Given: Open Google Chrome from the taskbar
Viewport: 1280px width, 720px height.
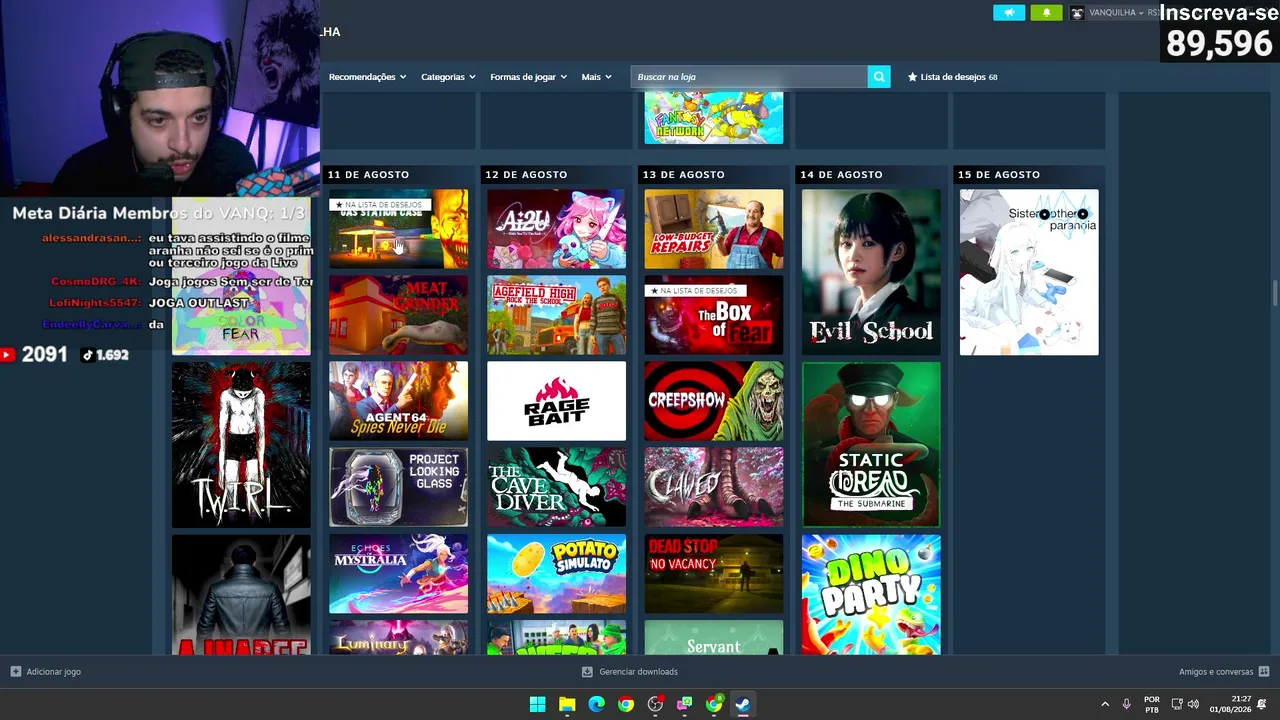Looking at the screenshot, I should (626, 704).
